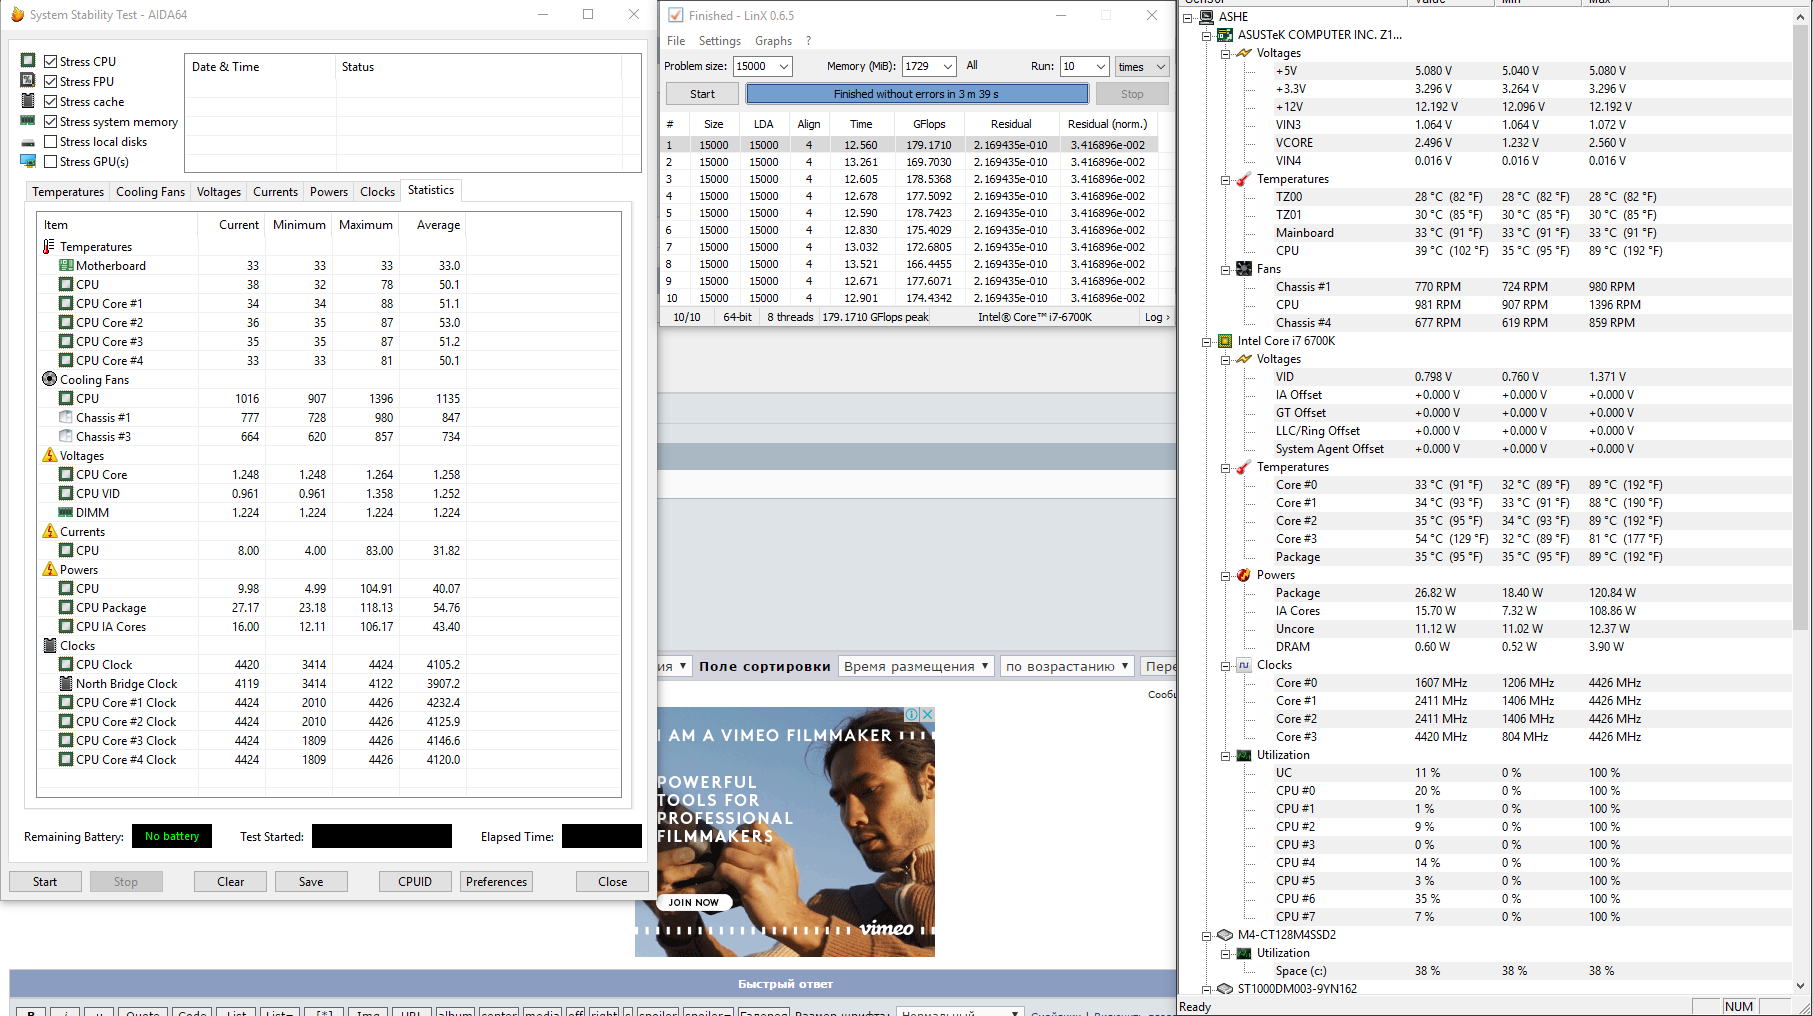Viewport: 1813px width, 1016px height.
Task: Click the CPUID button
Action: pyautogui.click(x=415, y=881)
